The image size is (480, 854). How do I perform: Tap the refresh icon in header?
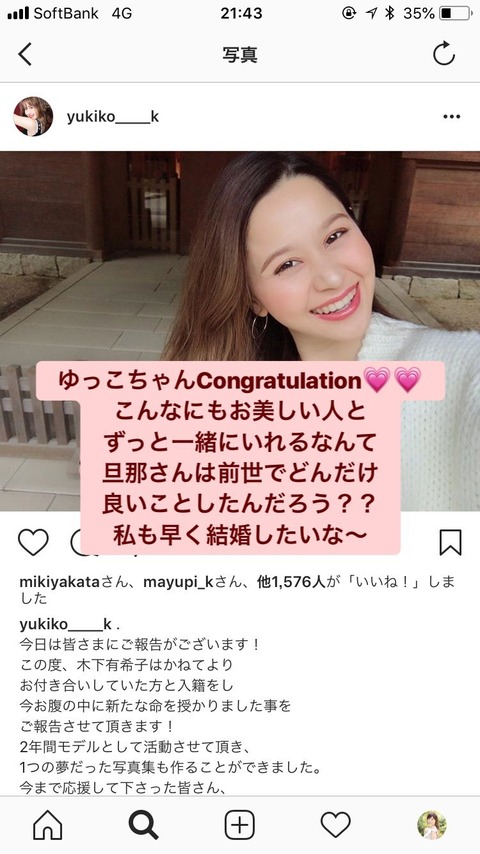(443, 54)
